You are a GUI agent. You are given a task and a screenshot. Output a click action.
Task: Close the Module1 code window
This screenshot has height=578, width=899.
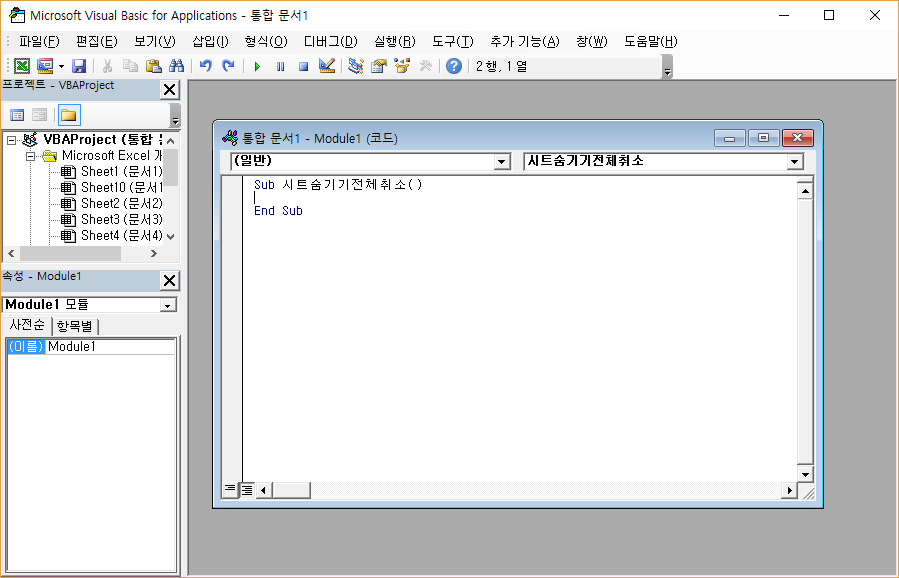coord(798,138)
